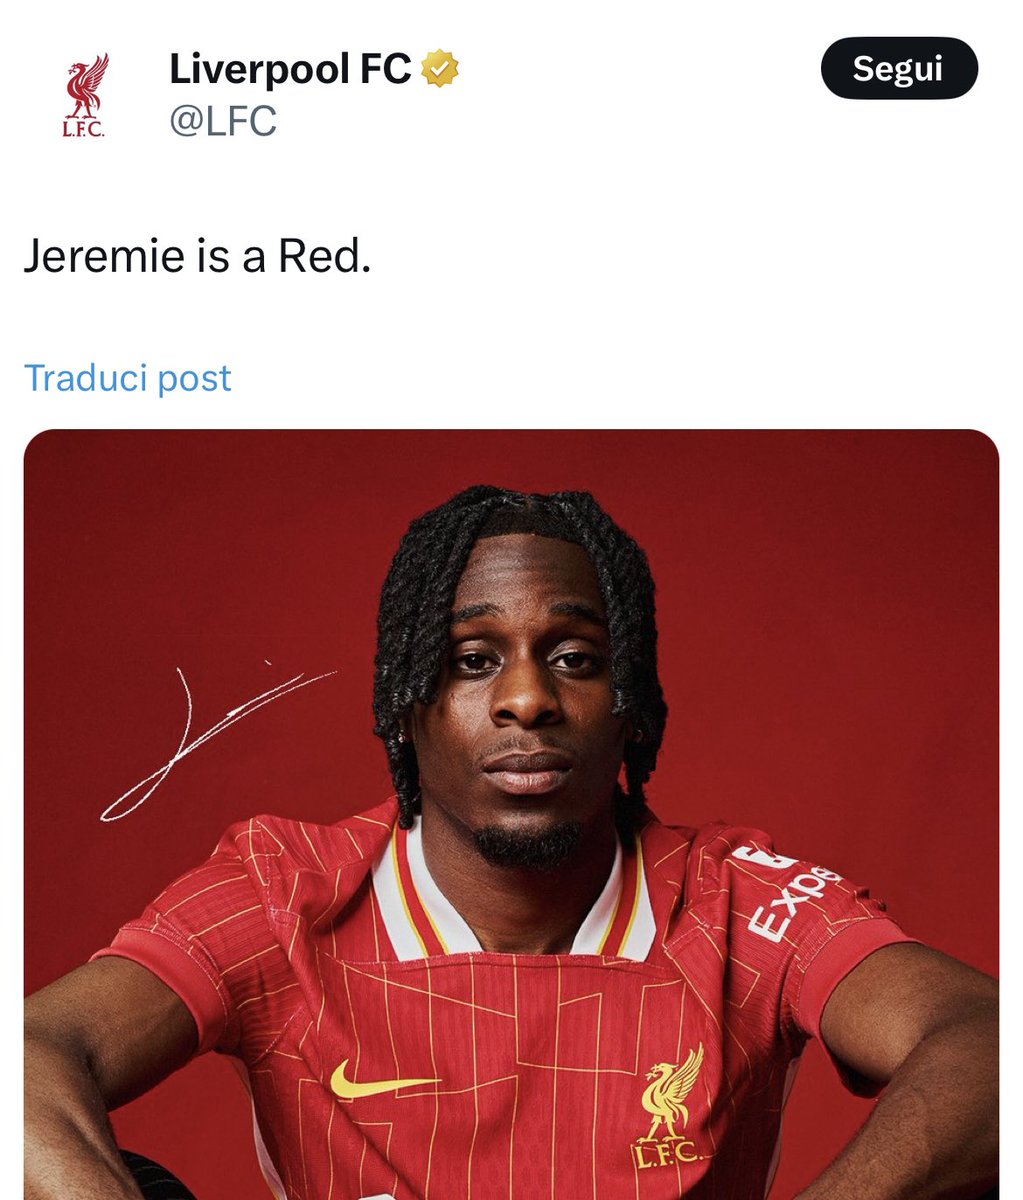Open the attached player photo
1023x1200 pixels.
[x=511, y=814]
